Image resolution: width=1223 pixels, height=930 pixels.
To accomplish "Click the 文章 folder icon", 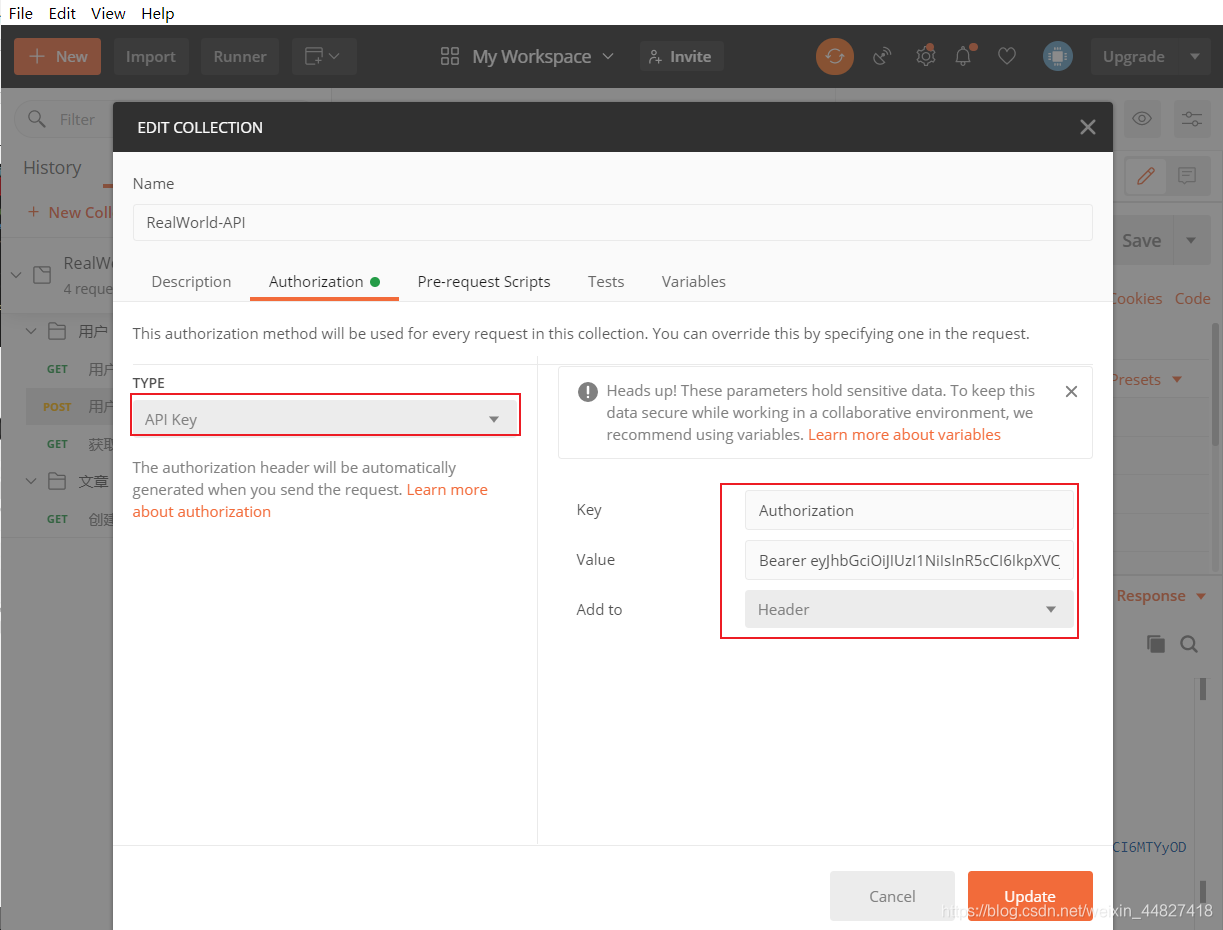I will (57, 481).
